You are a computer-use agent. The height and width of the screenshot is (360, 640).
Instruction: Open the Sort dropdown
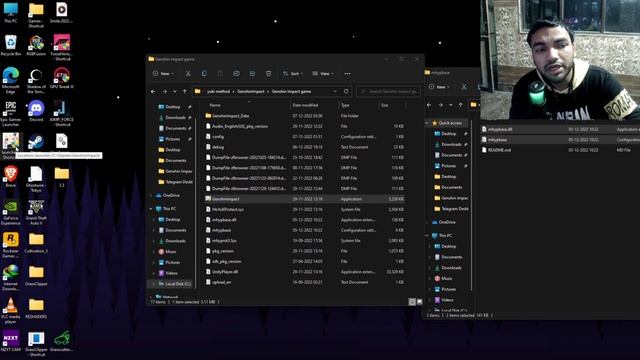(293, 73)
